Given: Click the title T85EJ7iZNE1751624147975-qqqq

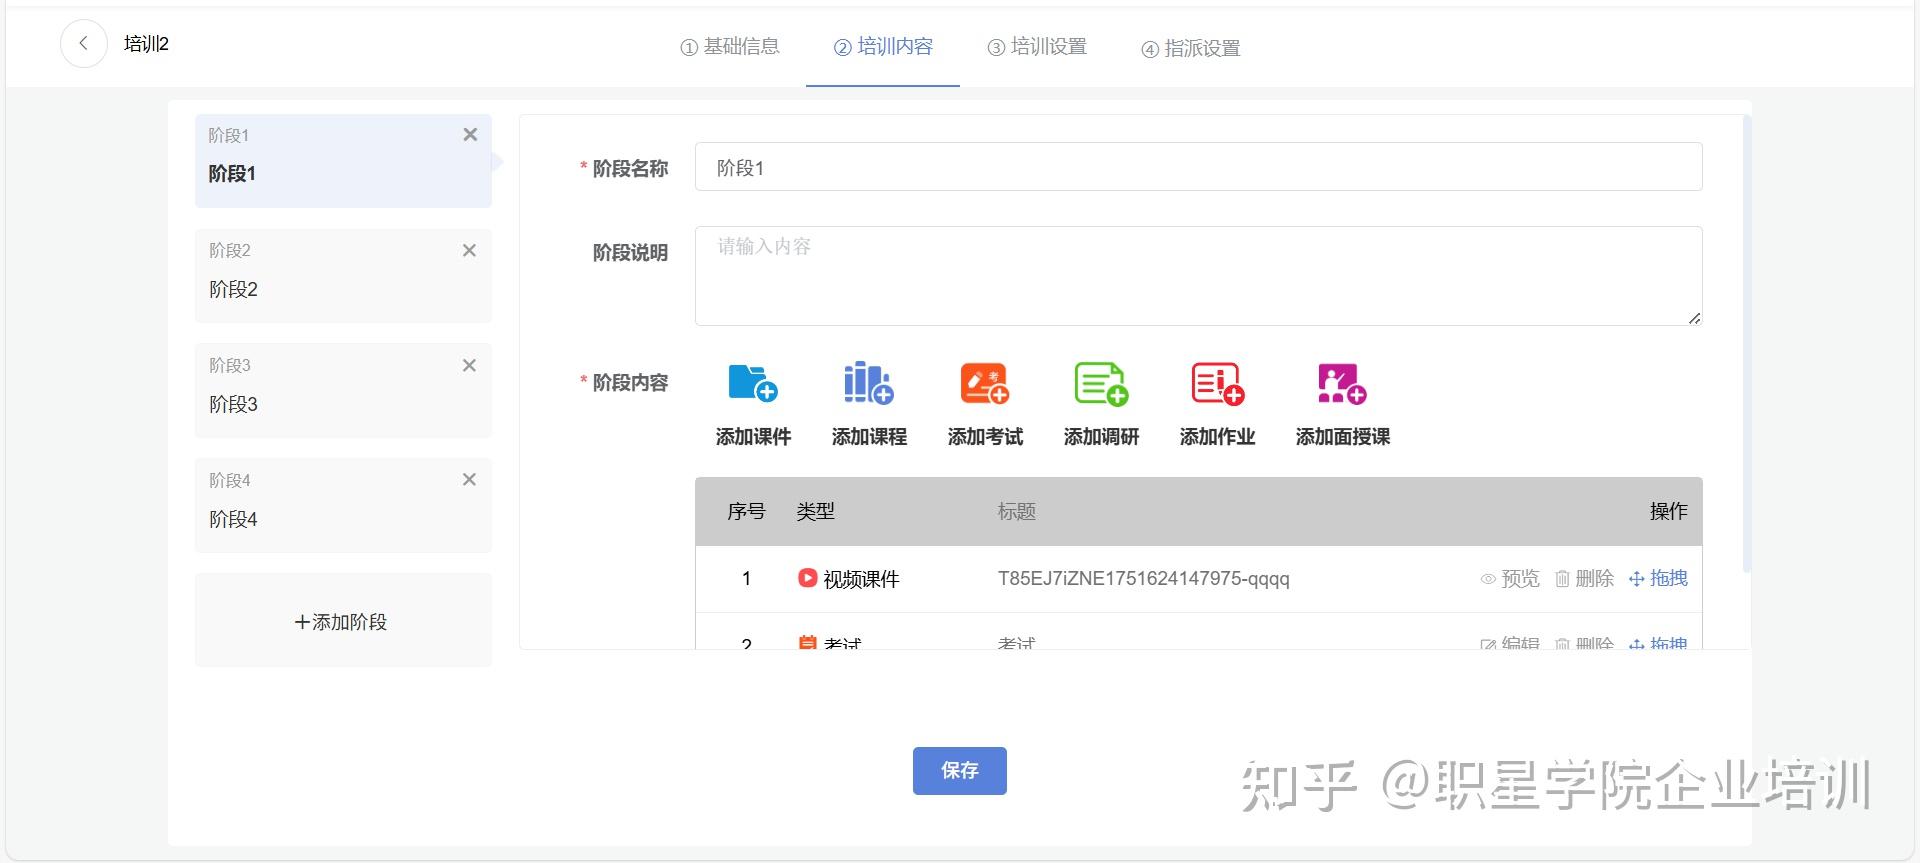Looking at the screenshot, I should coord(1143,579).
